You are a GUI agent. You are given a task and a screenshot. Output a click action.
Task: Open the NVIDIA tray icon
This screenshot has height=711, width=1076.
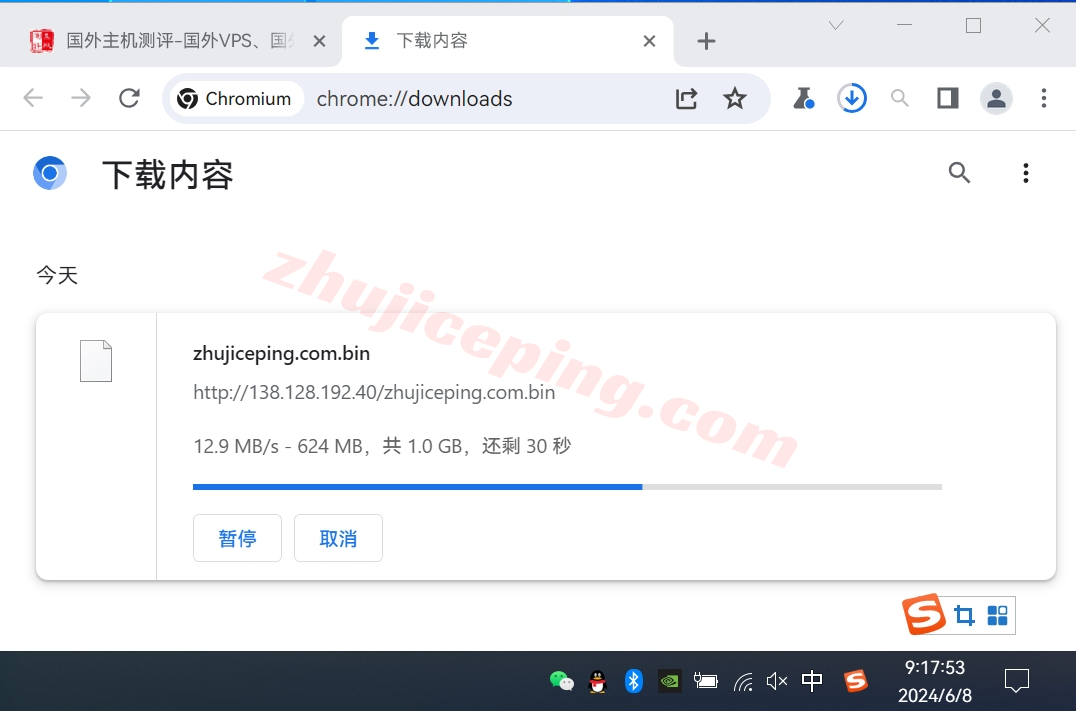click(670, 681)
